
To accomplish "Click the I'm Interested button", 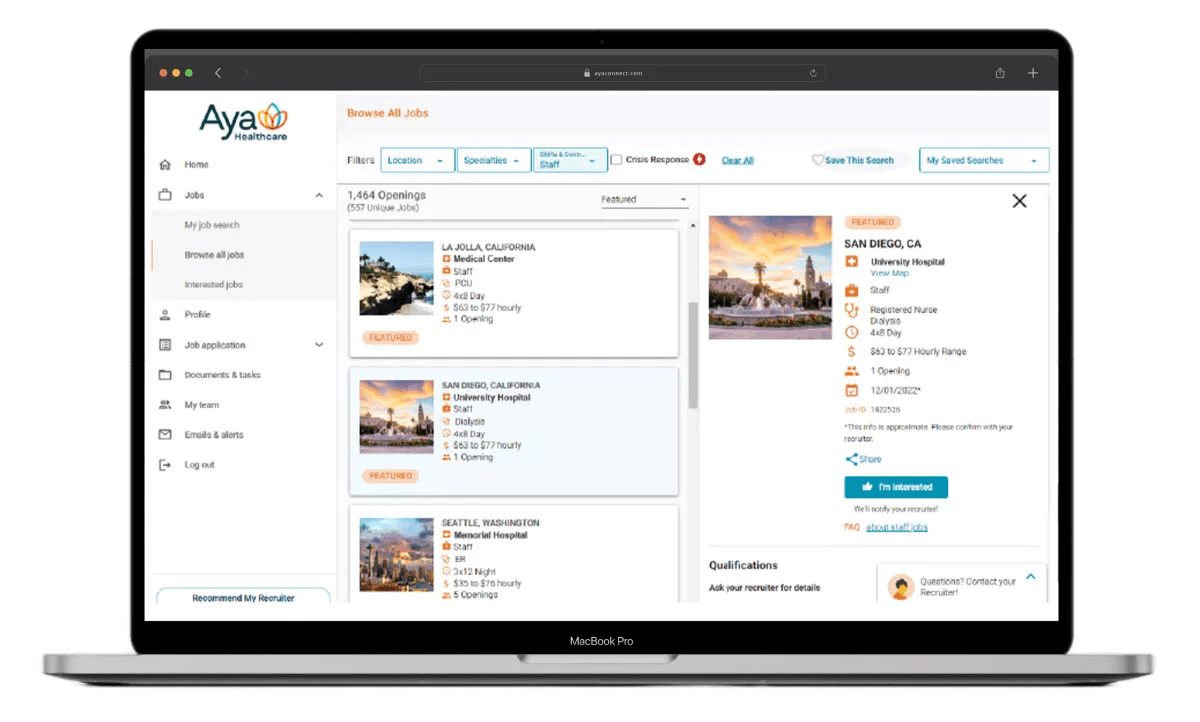I will (896, 487).
